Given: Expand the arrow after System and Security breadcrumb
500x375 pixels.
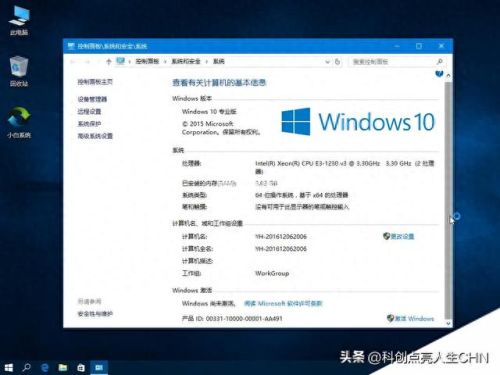Looking at the screenshot, I should pos(207,62).
